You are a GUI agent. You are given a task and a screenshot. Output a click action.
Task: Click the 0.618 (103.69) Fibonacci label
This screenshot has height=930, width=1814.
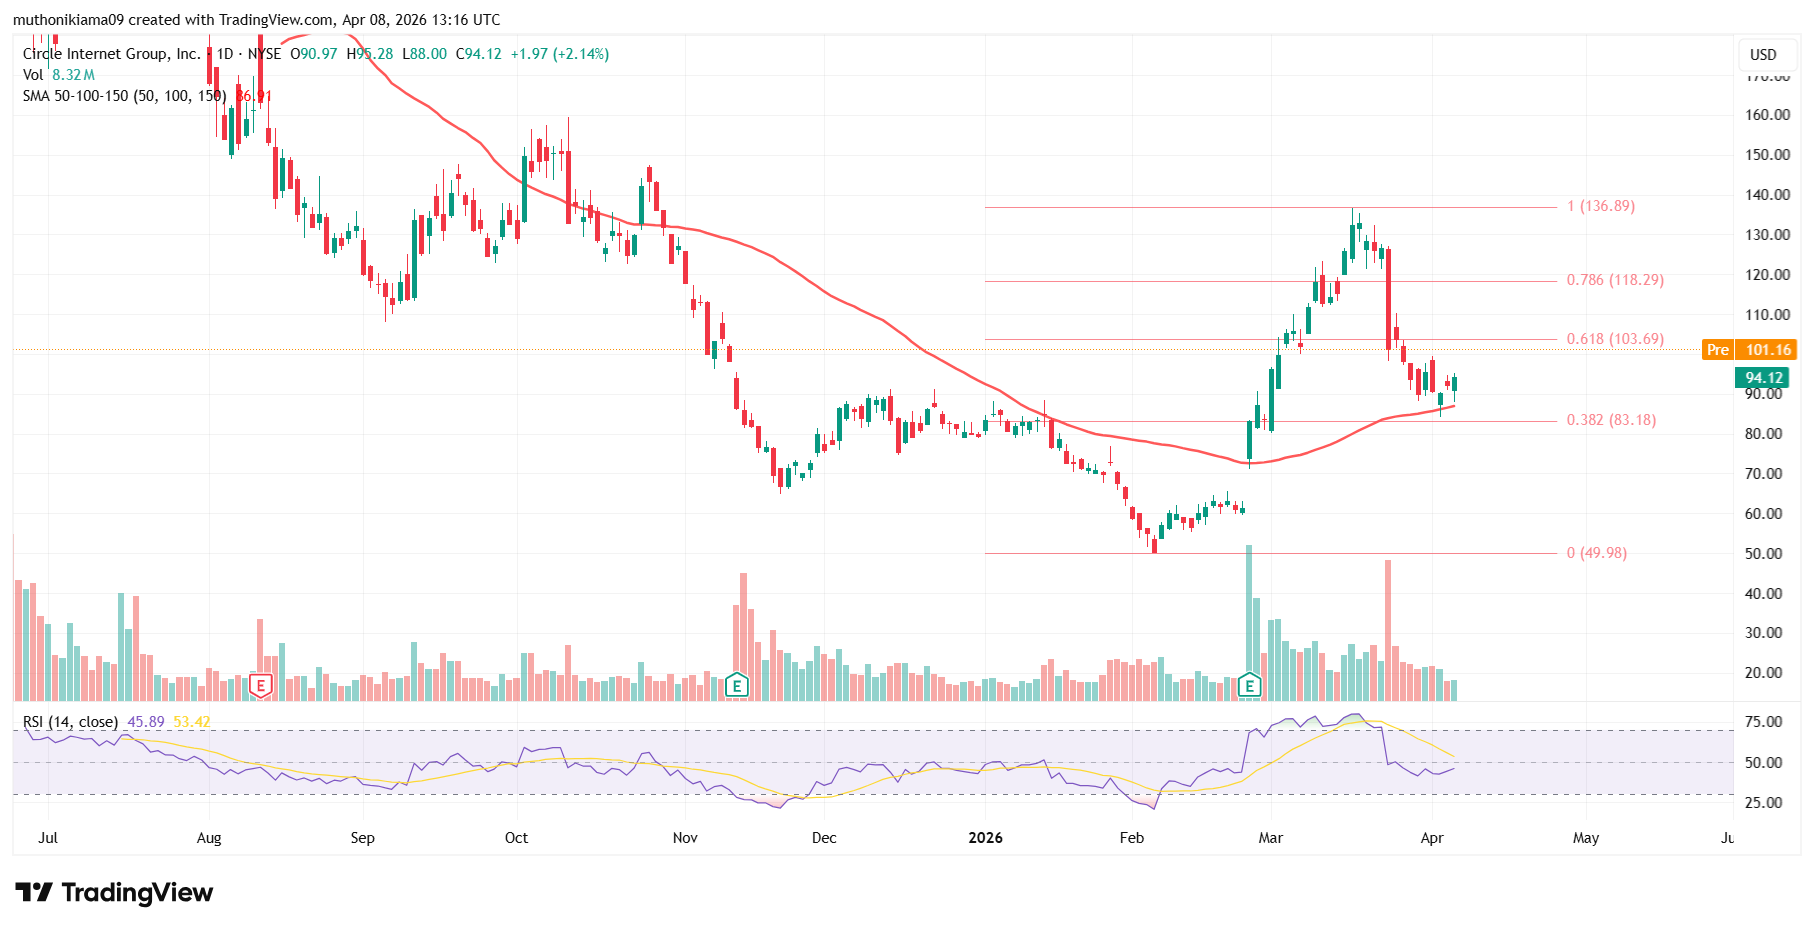coord(1615,339)
